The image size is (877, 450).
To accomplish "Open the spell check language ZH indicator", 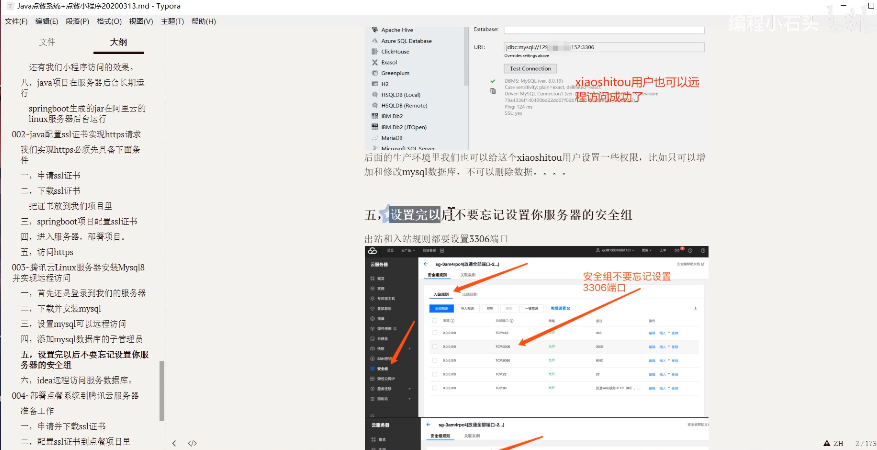I will coord(834,443).
